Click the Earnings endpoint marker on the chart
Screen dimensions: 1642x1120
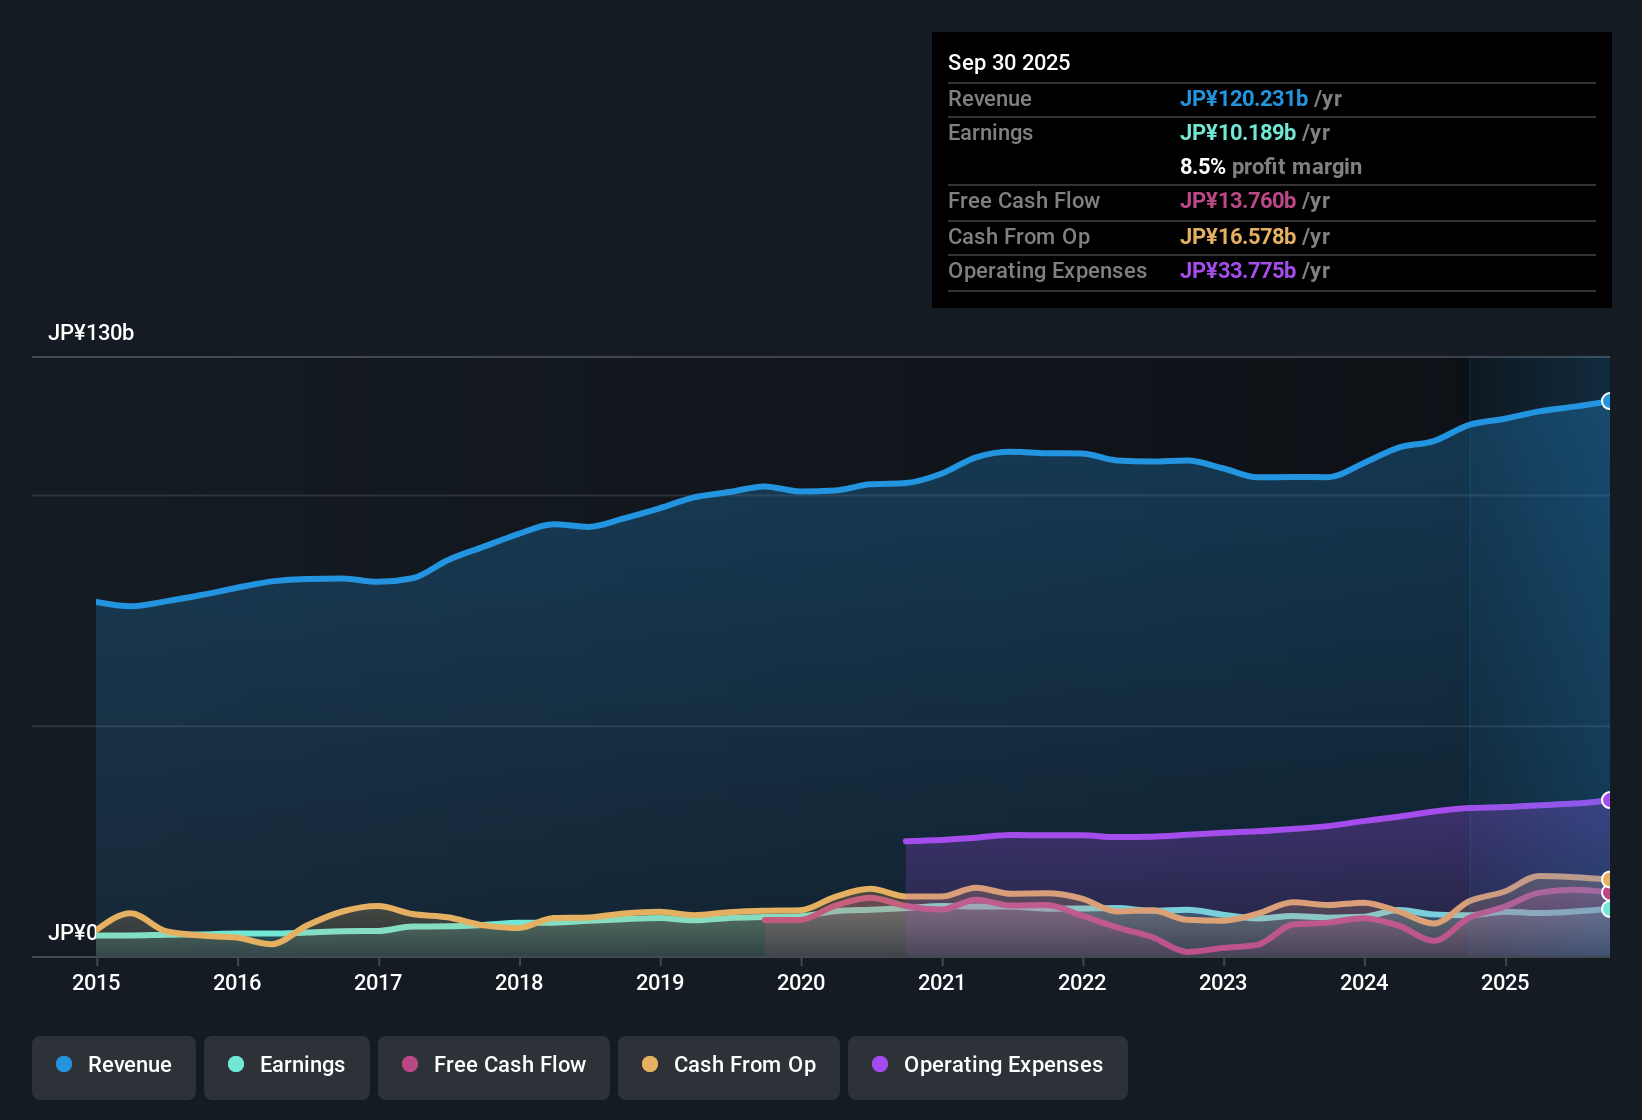tap(1607, 909)
